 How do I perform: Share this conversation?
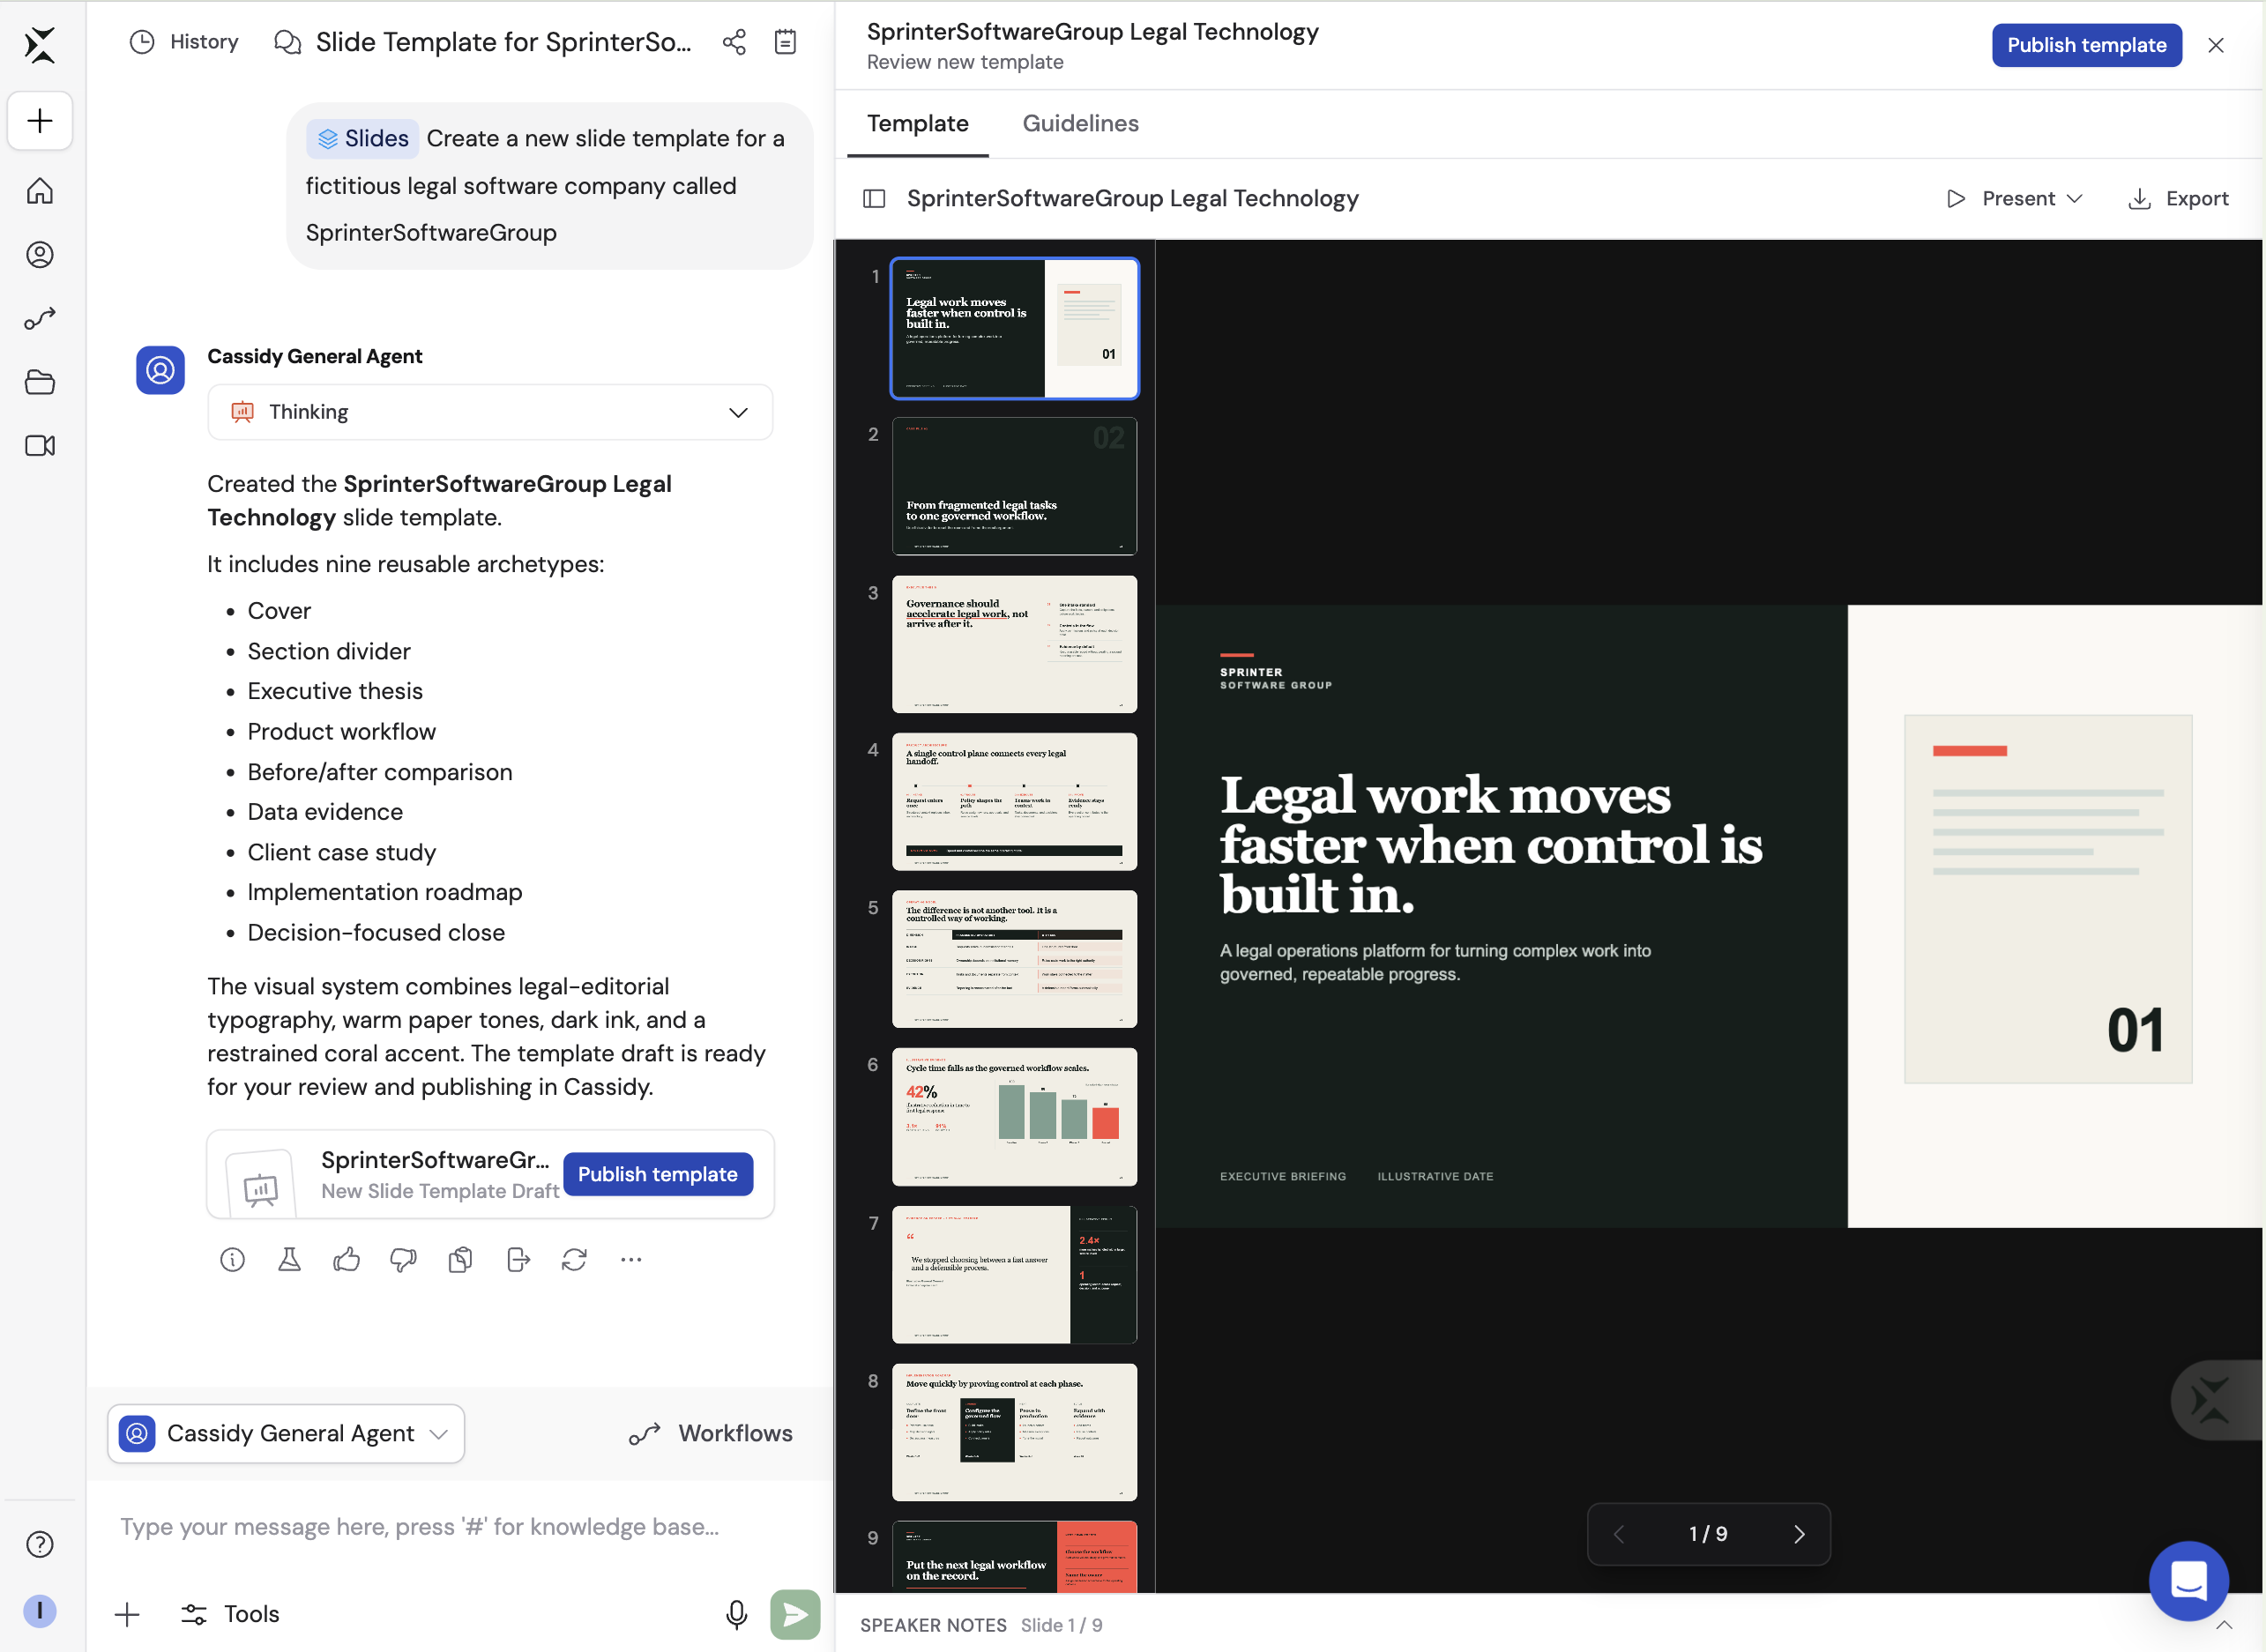(734, 42)
